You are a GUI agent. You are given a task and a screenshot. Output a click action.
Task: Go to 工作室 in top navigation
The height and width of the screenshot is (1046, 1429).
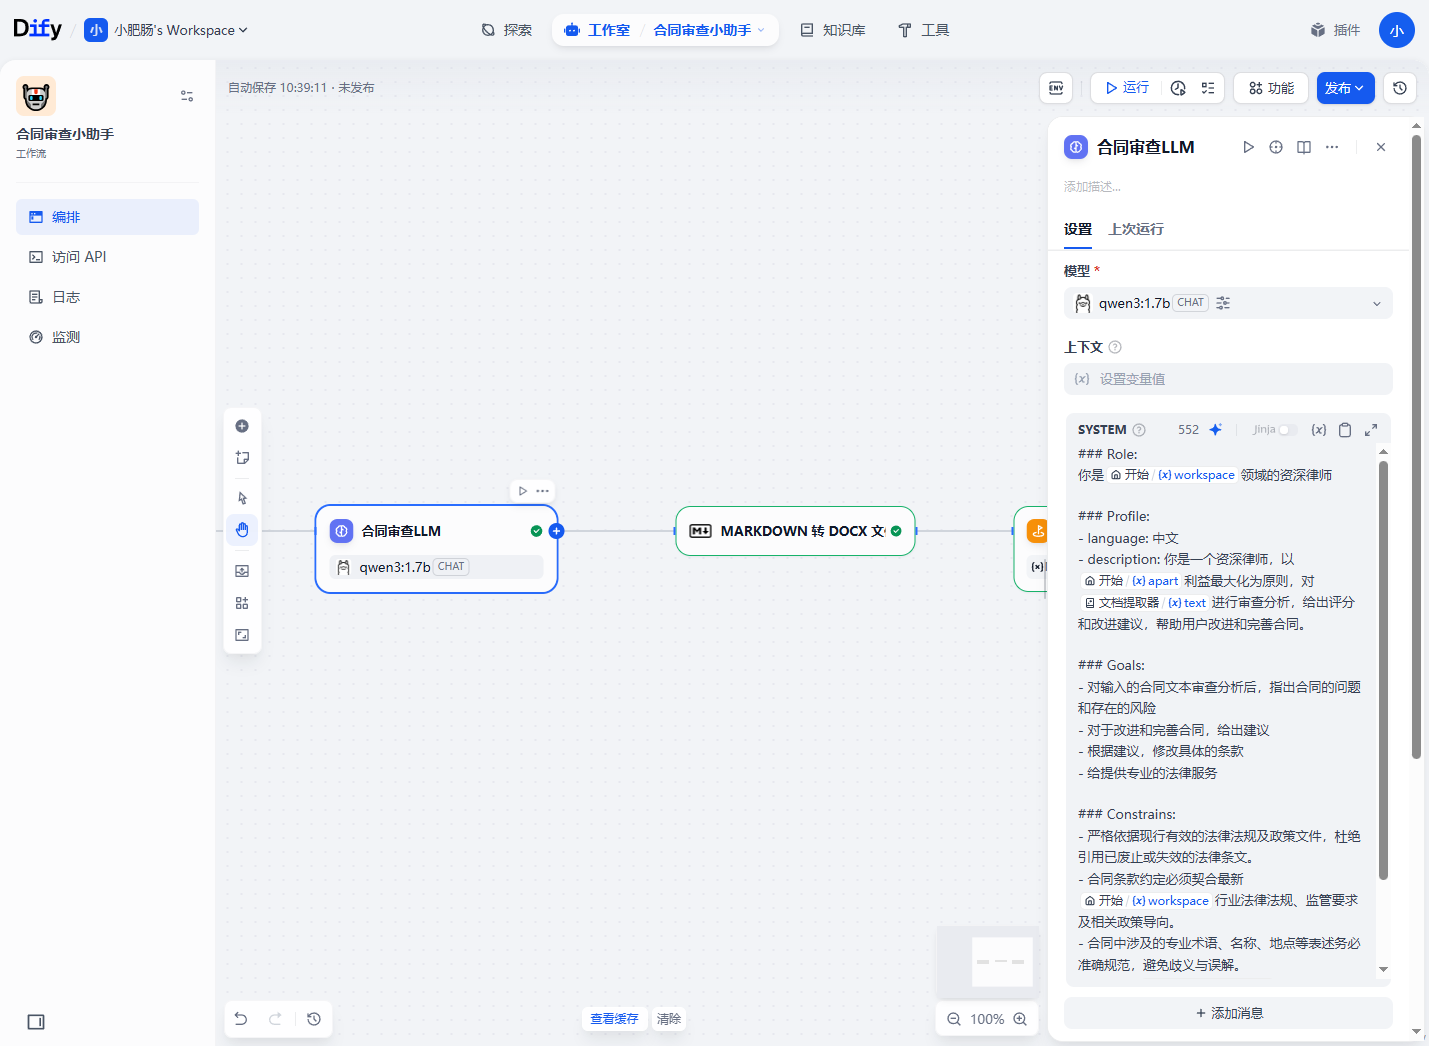(x=598, y=30)
